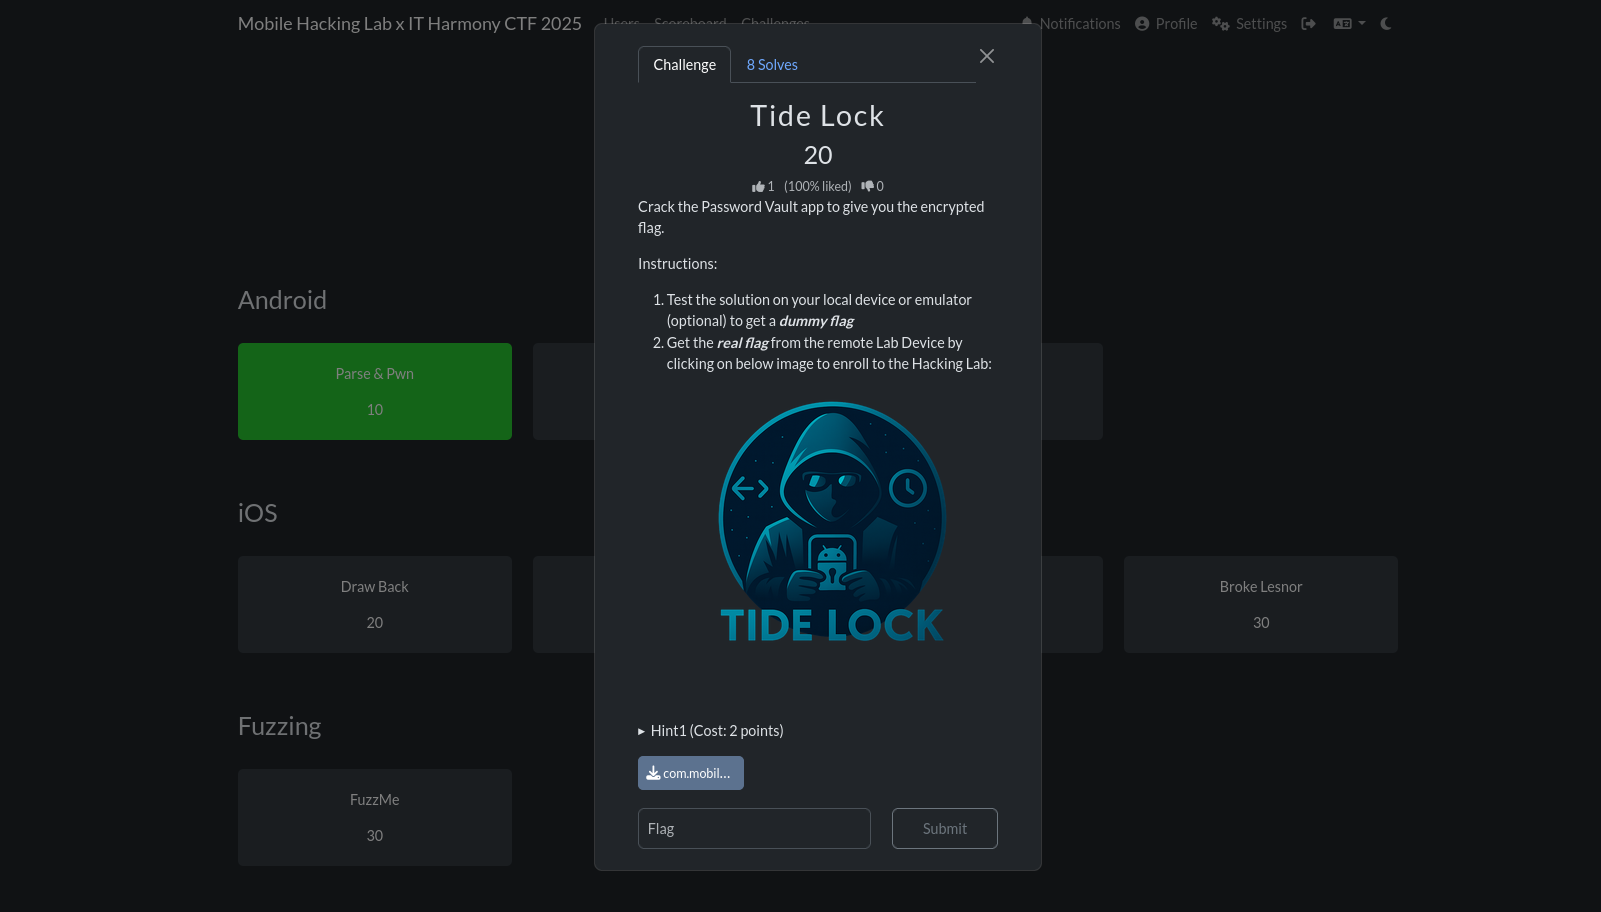Toggle dark mode with the moon icon
Viewport: 1601px width, 912px height.
coord(1385,23)
